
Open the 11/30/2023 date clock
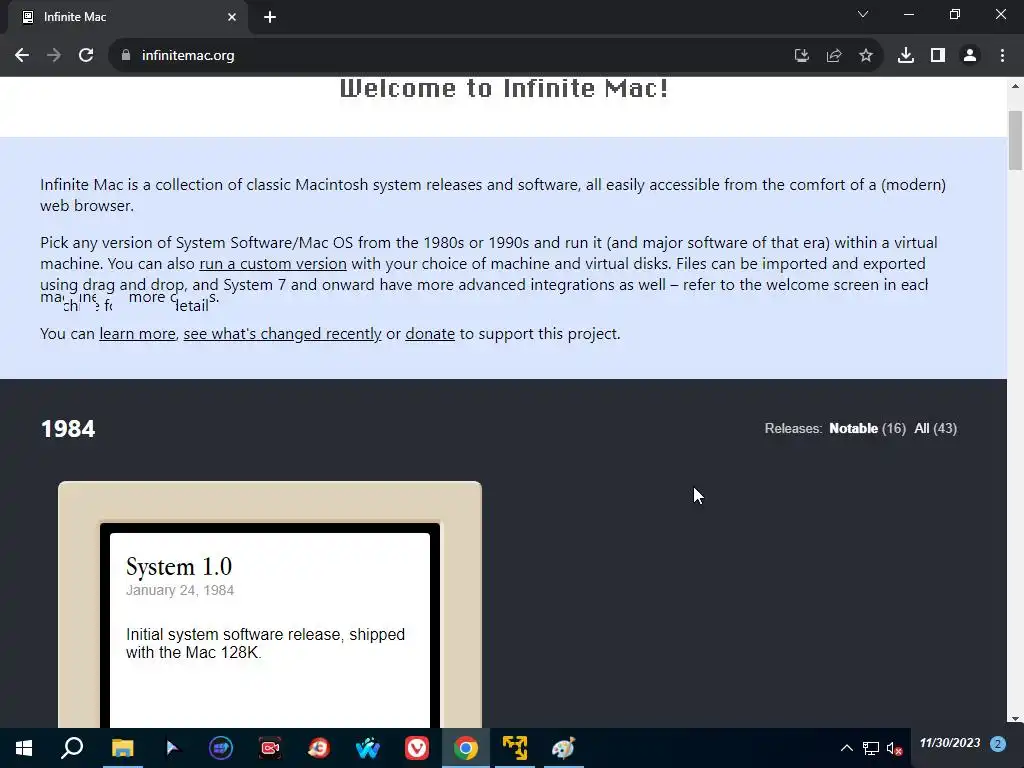(950, 743)
